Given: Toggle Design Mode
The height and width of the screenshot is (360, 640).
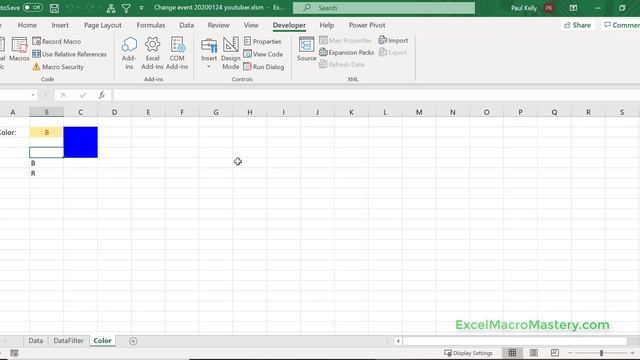Looking at the screenshot, I should (x=231, y=53).
